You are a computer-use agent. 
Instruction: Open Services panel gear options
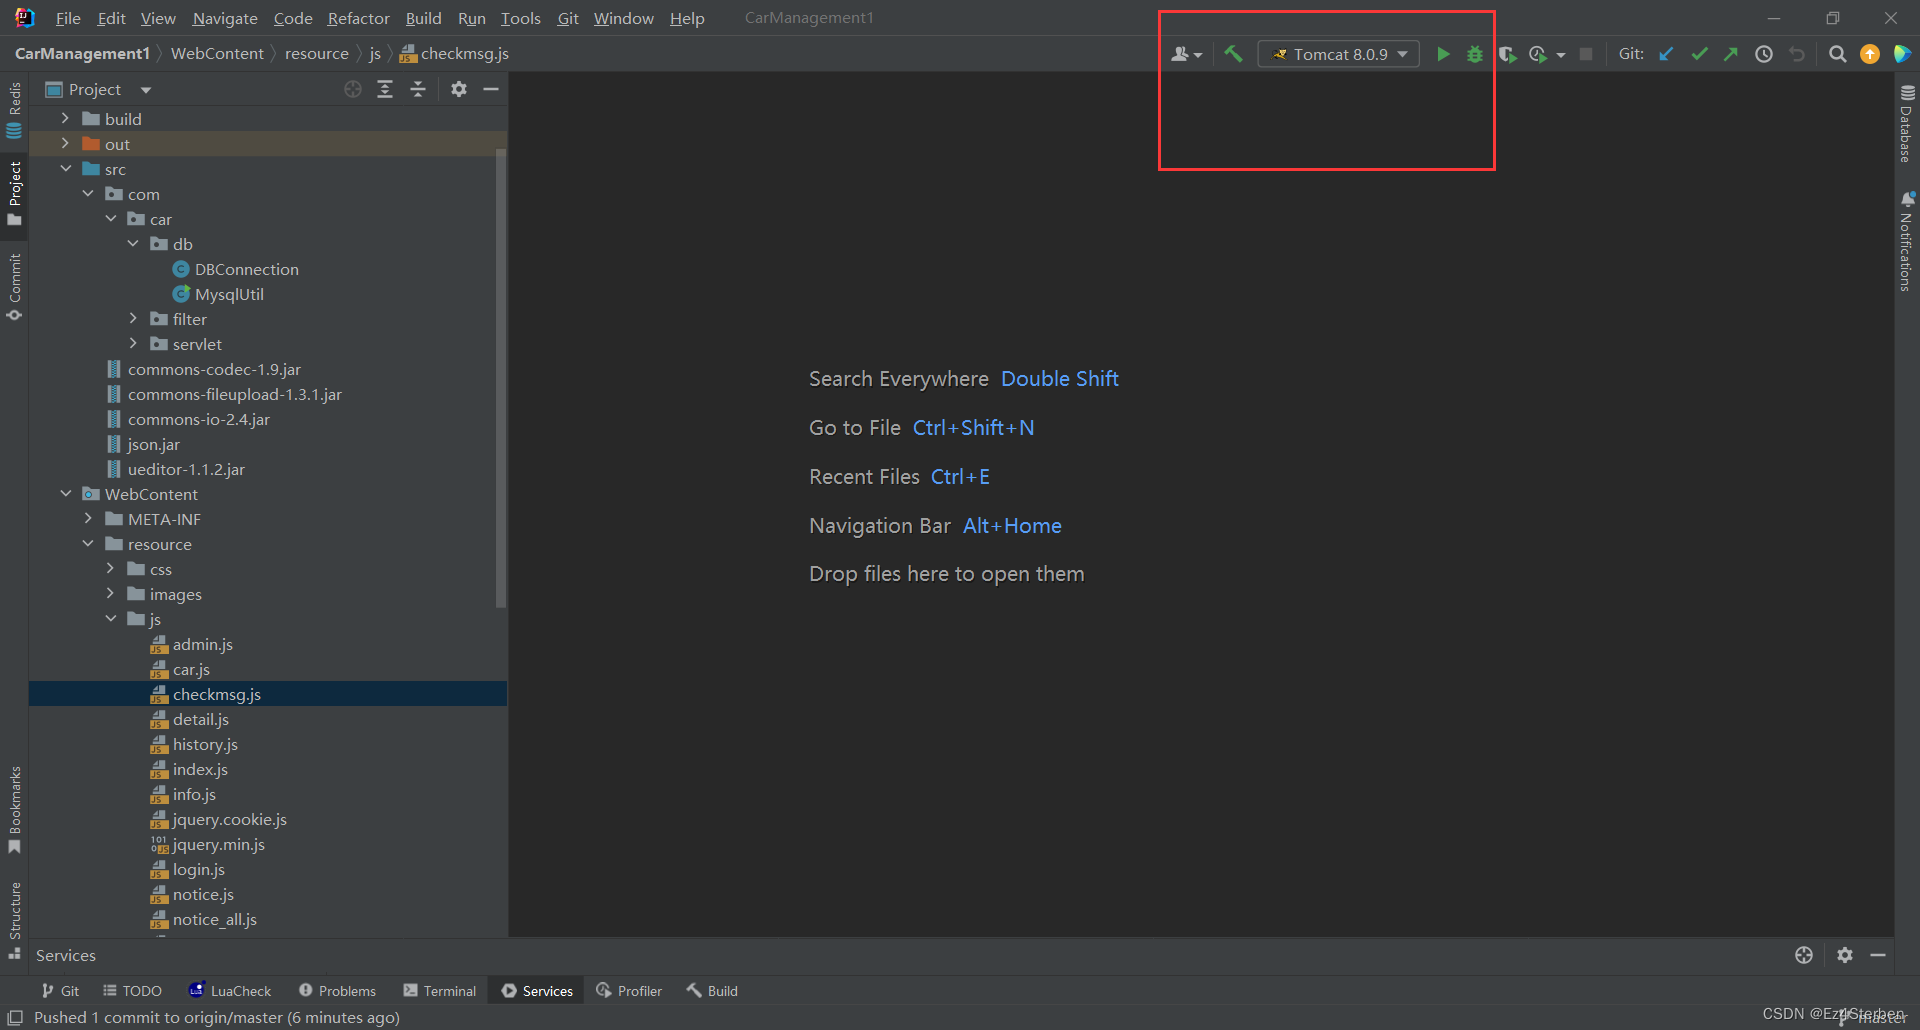coord(1845,955)
